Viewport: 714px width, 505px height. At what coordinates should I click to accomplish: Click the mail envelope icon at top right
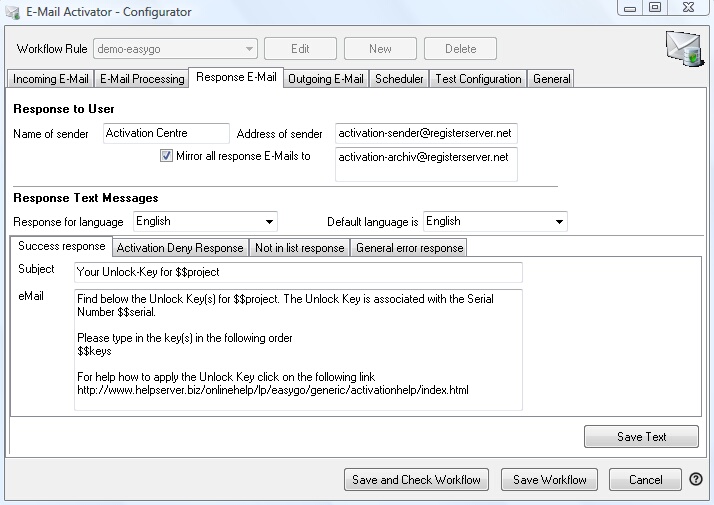click(683, 49)
